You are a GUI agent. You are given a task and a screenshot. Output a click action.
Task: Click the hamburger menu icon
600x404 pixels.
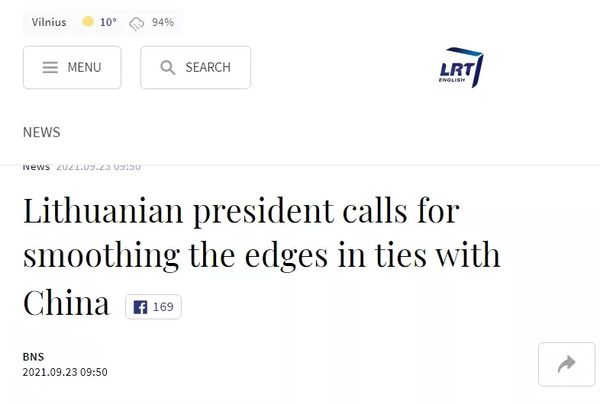tap(49, 68)
